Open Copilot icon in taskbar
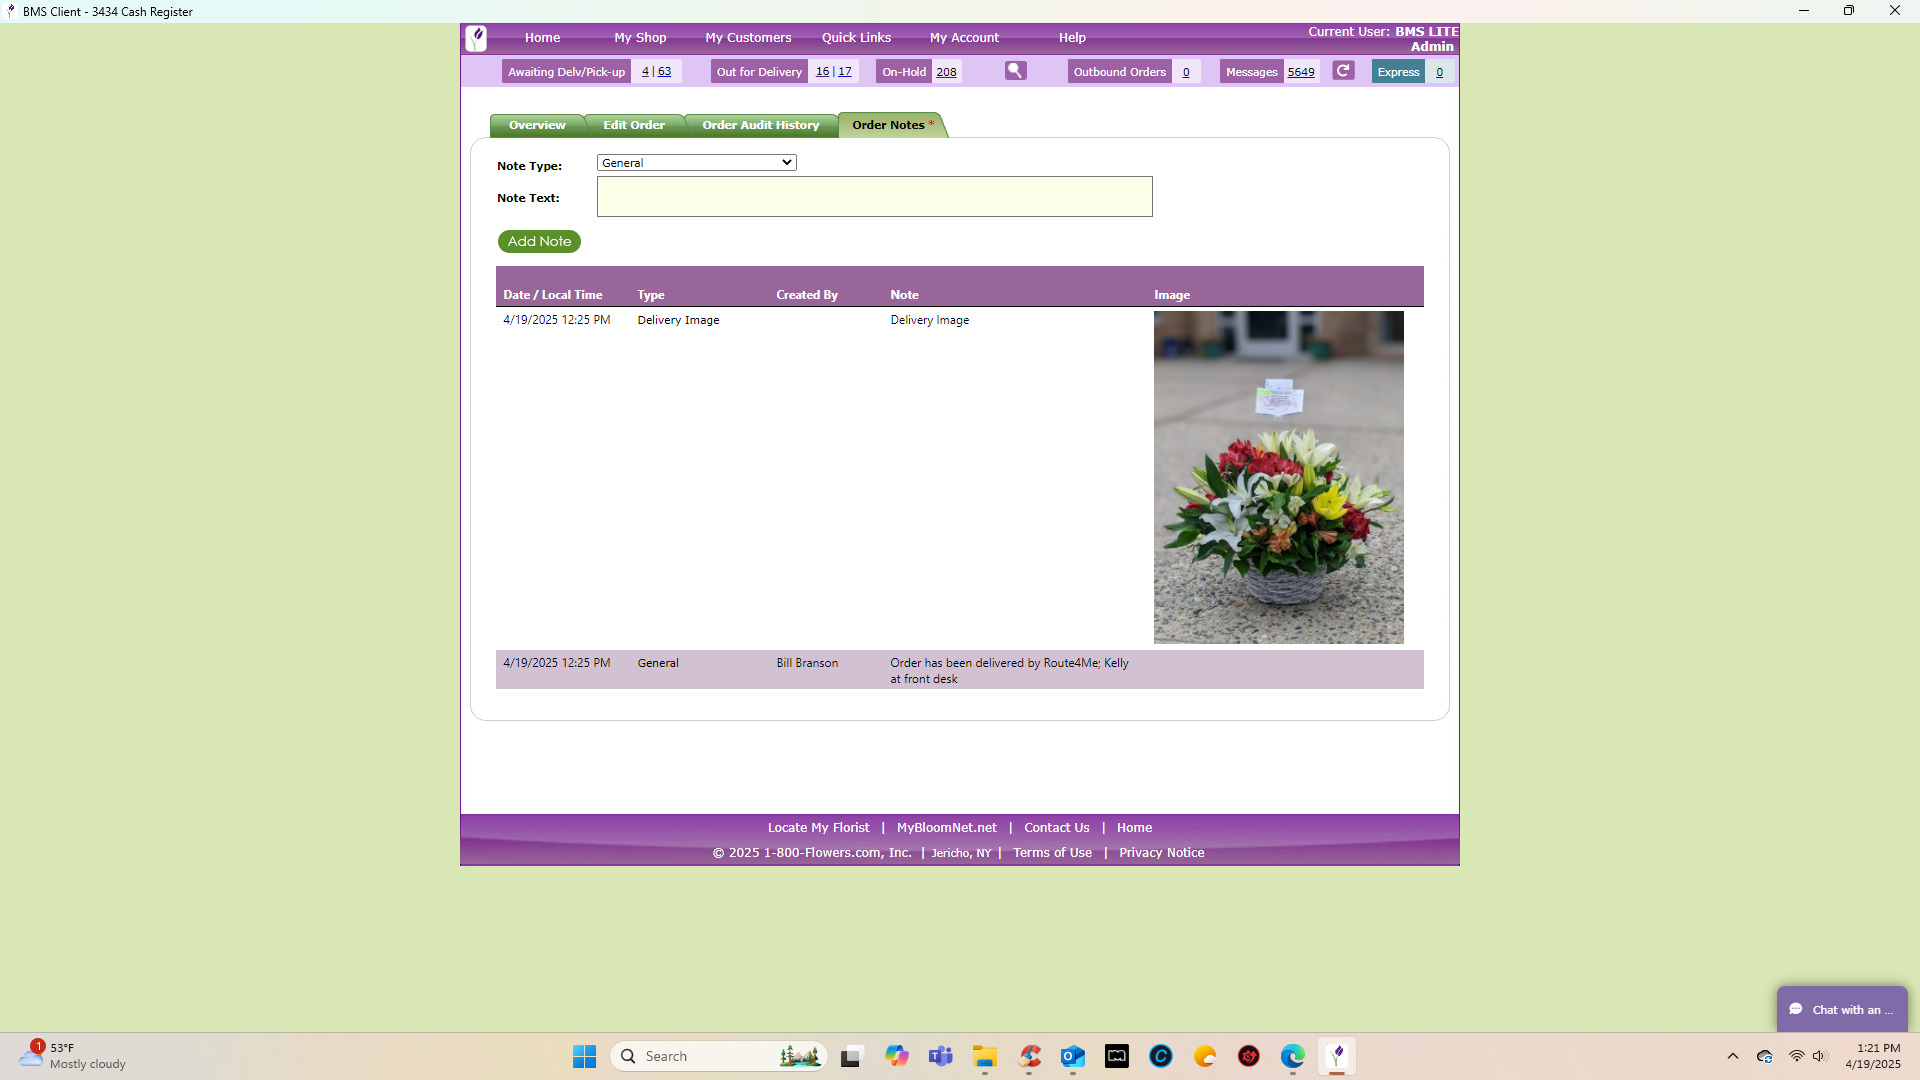 (896, 1056)
